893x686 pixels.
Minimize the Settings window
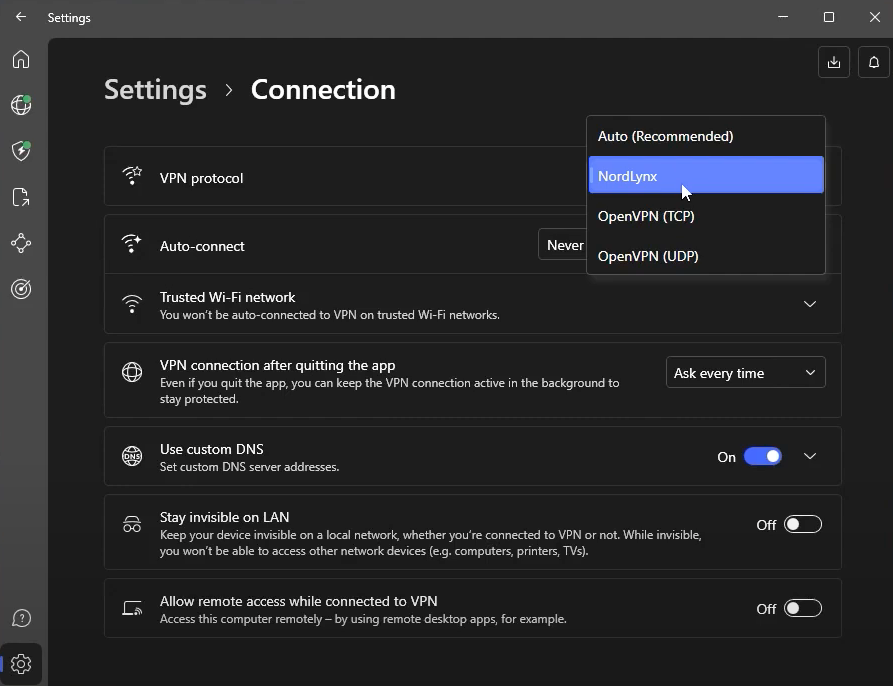783,17
